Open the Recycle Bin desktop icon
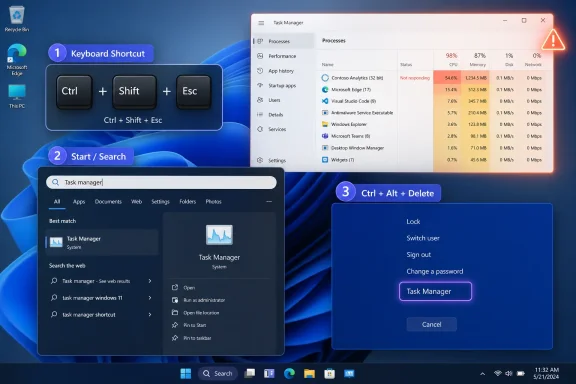Screen dimensions: 576x384 point(17,19)
